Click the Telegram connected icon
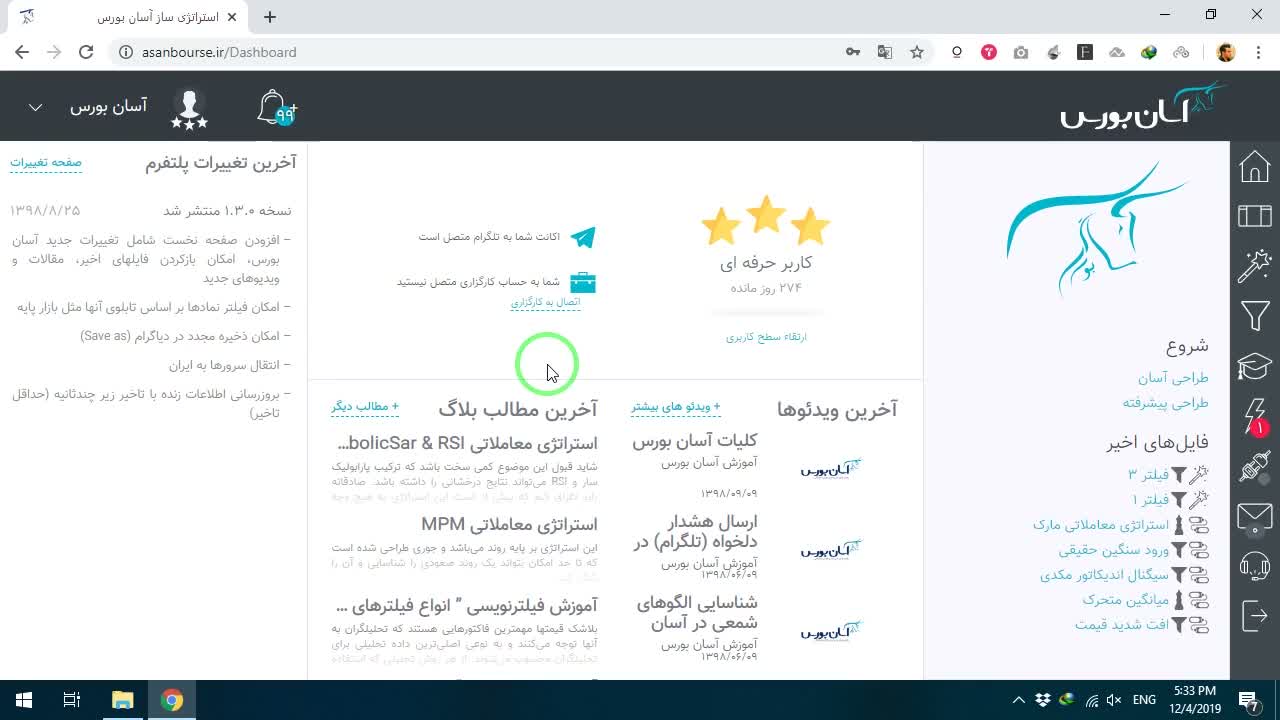Viewport: 1280px width, 720px height. (x=583, y=237)
